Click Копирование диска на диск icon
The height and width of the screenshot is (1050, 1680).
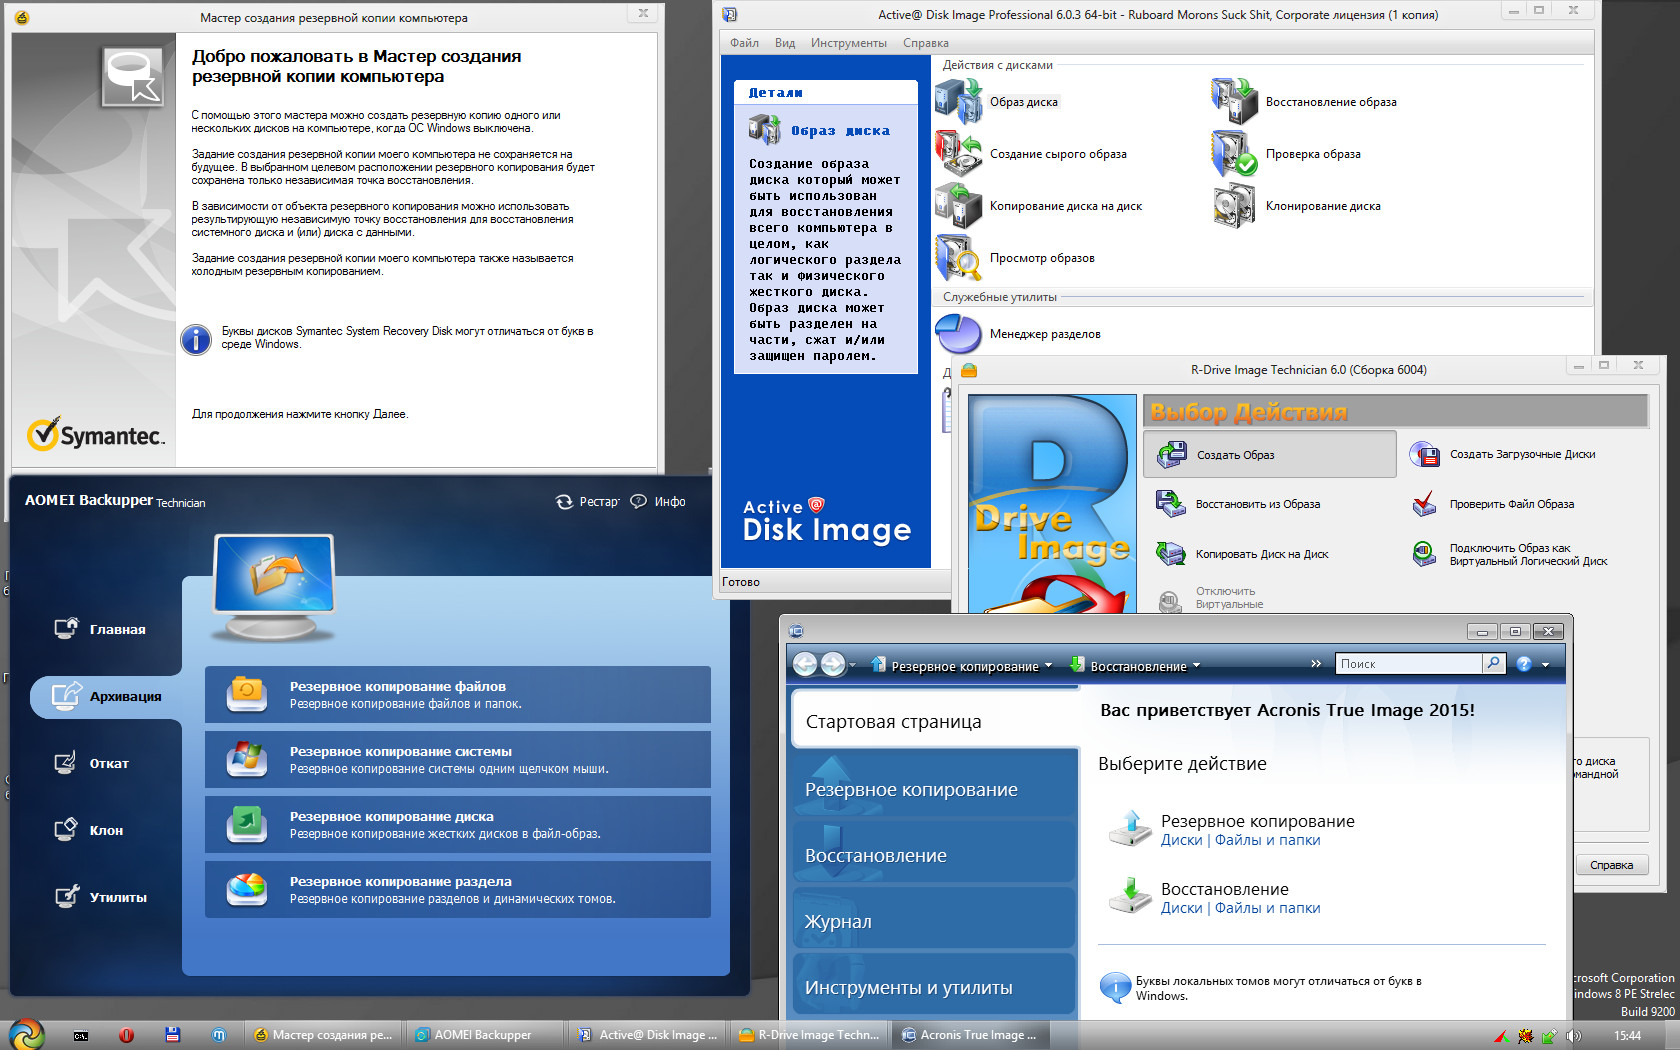tap(959, 205)
